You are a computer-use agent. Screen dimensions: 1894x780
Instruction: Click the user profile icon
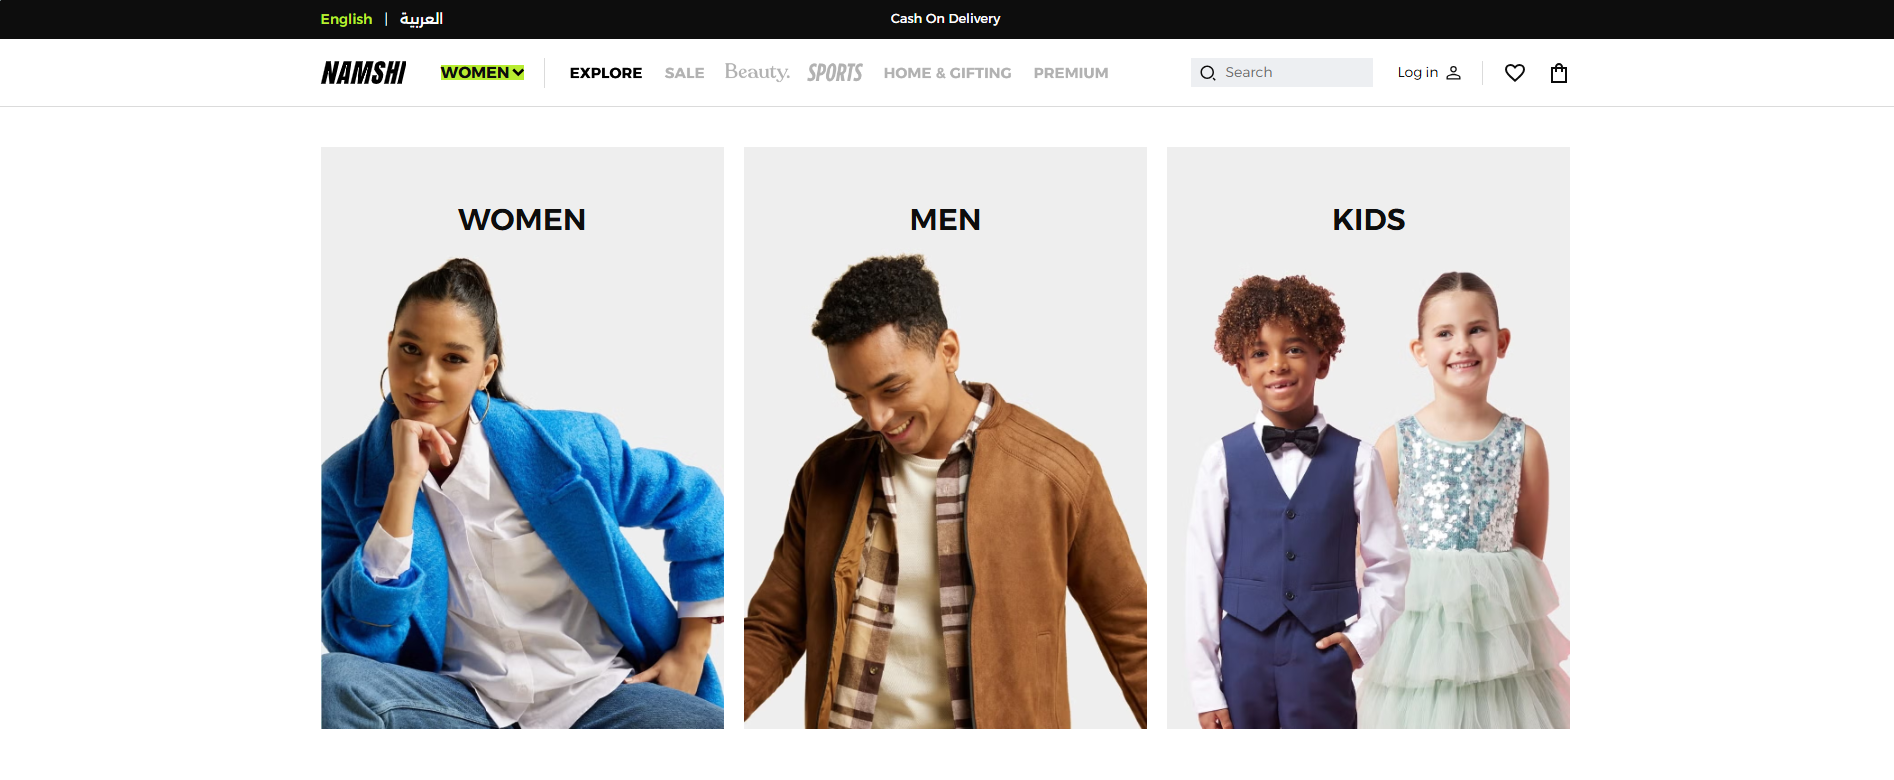click(x=1453, y=73)
